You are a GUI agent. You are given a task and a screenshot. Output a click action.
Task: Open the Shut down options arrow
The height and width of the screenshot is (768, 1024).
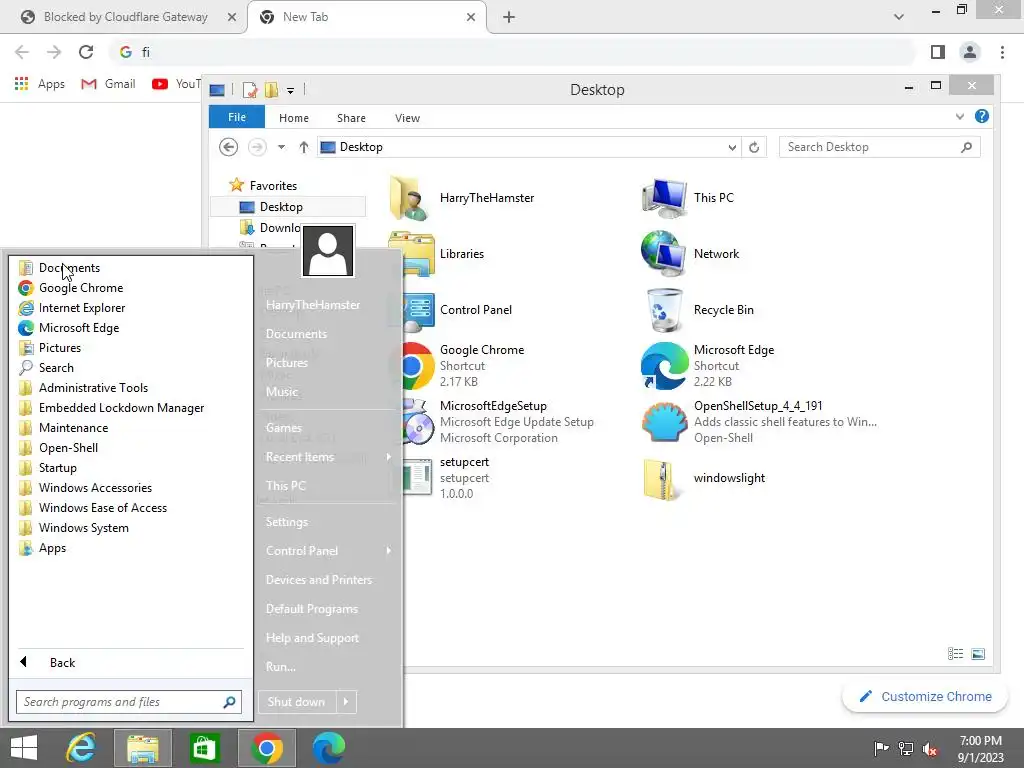tap(346, 702)
